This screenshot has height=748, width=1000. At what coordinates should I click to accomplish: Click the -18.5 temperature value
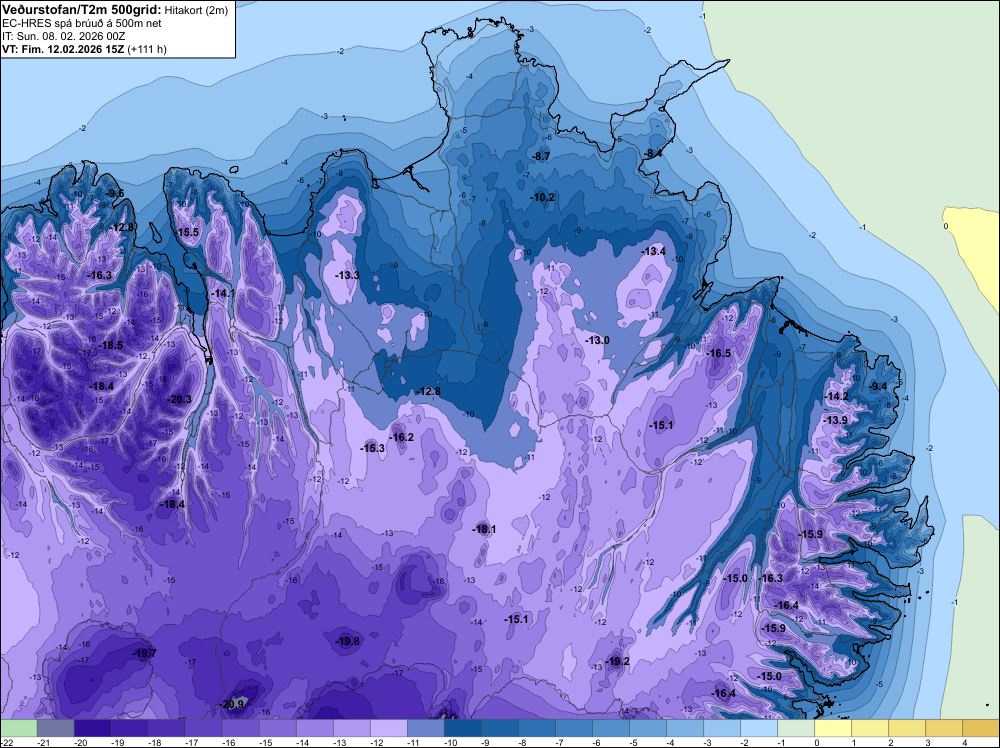[x=110, y=345]
